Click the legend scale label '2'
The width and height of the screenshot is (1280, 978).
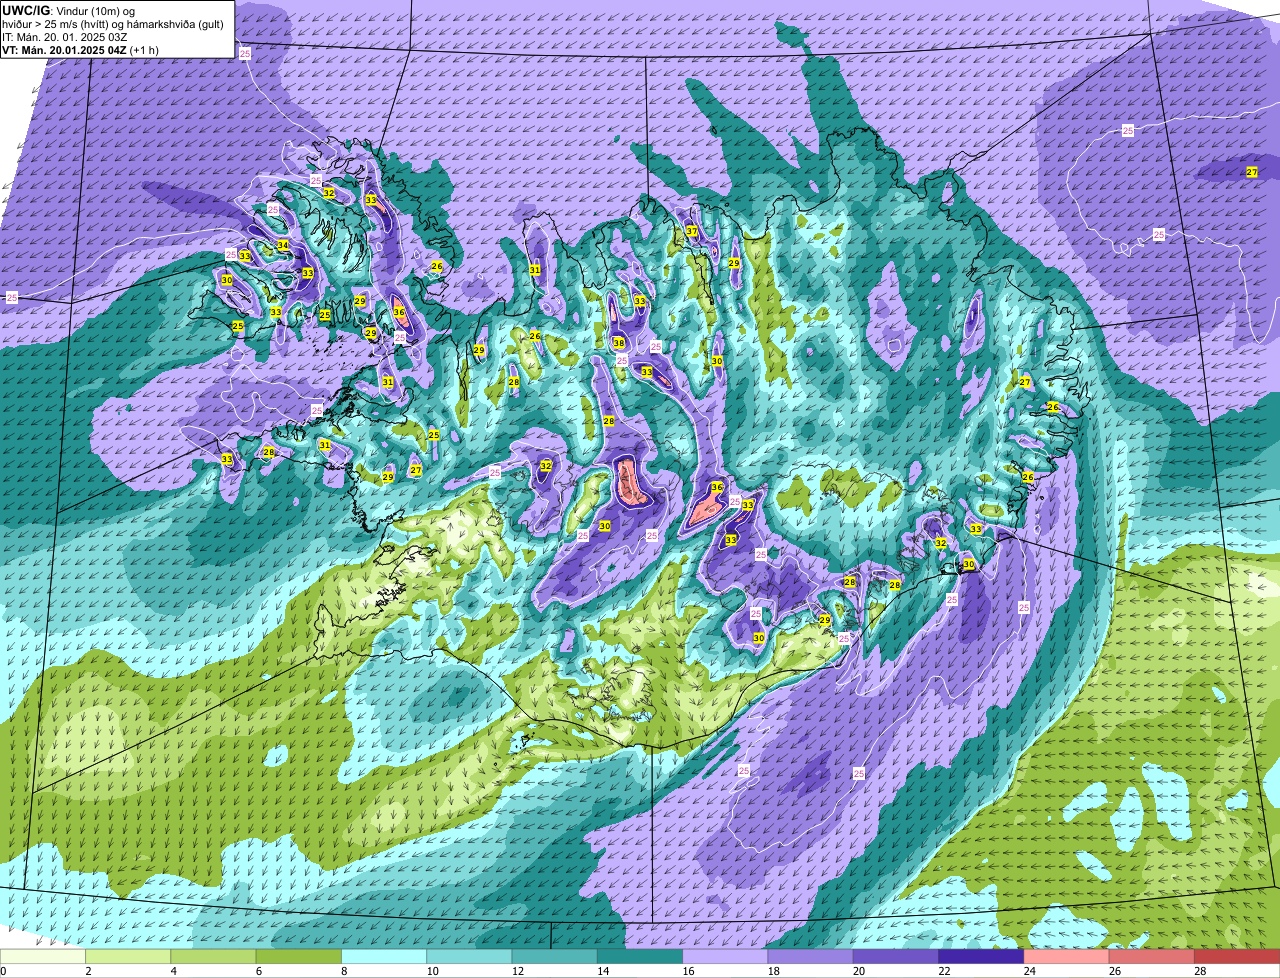[88, 971]
